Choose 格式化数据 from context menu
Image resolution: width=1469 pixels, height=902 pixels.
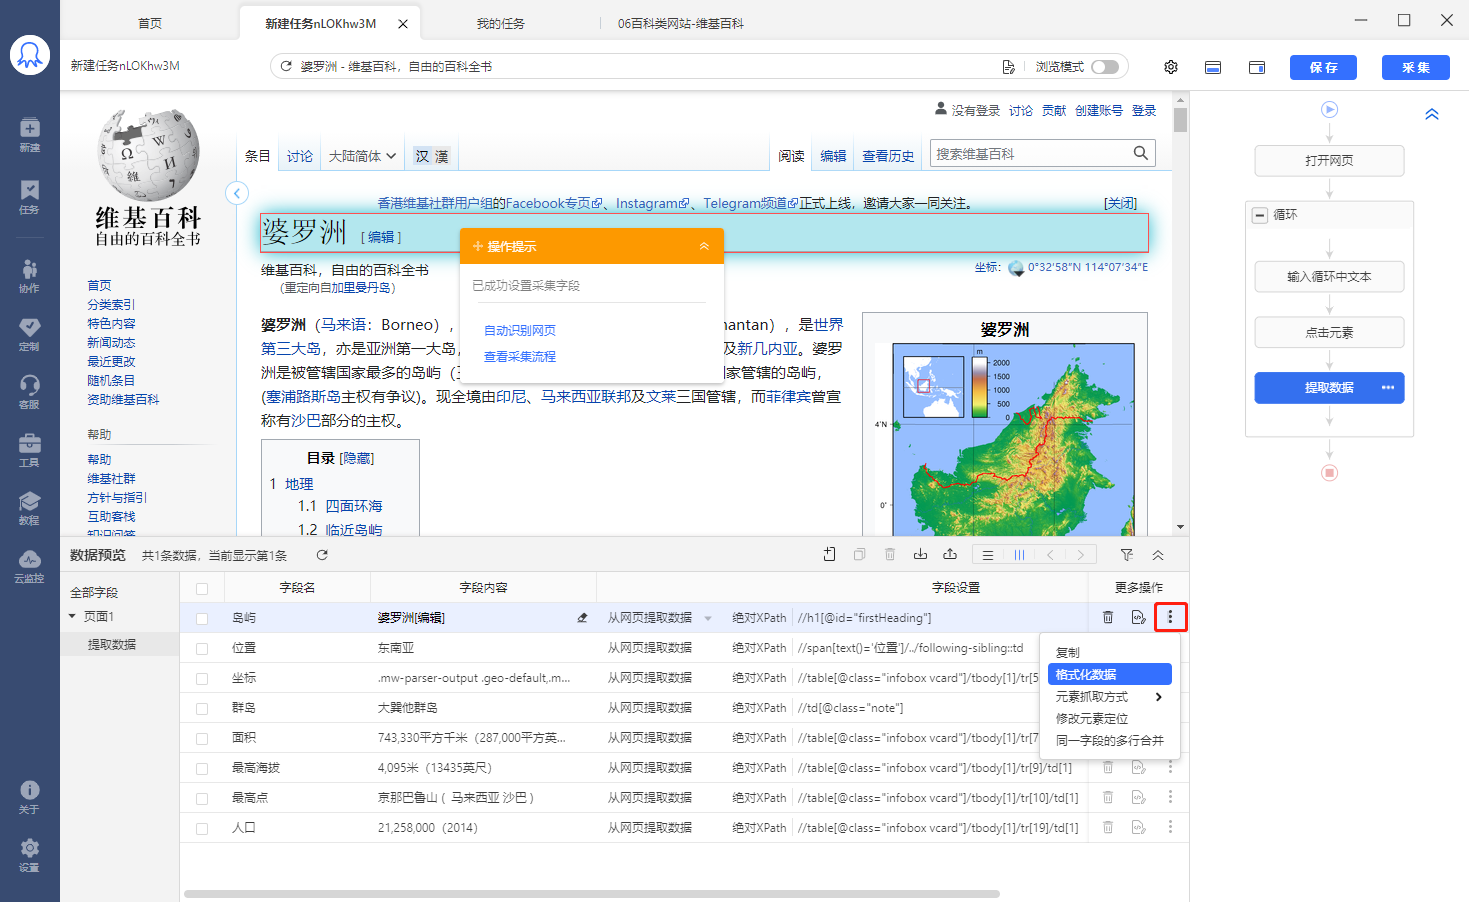(x=1109, y=674)
